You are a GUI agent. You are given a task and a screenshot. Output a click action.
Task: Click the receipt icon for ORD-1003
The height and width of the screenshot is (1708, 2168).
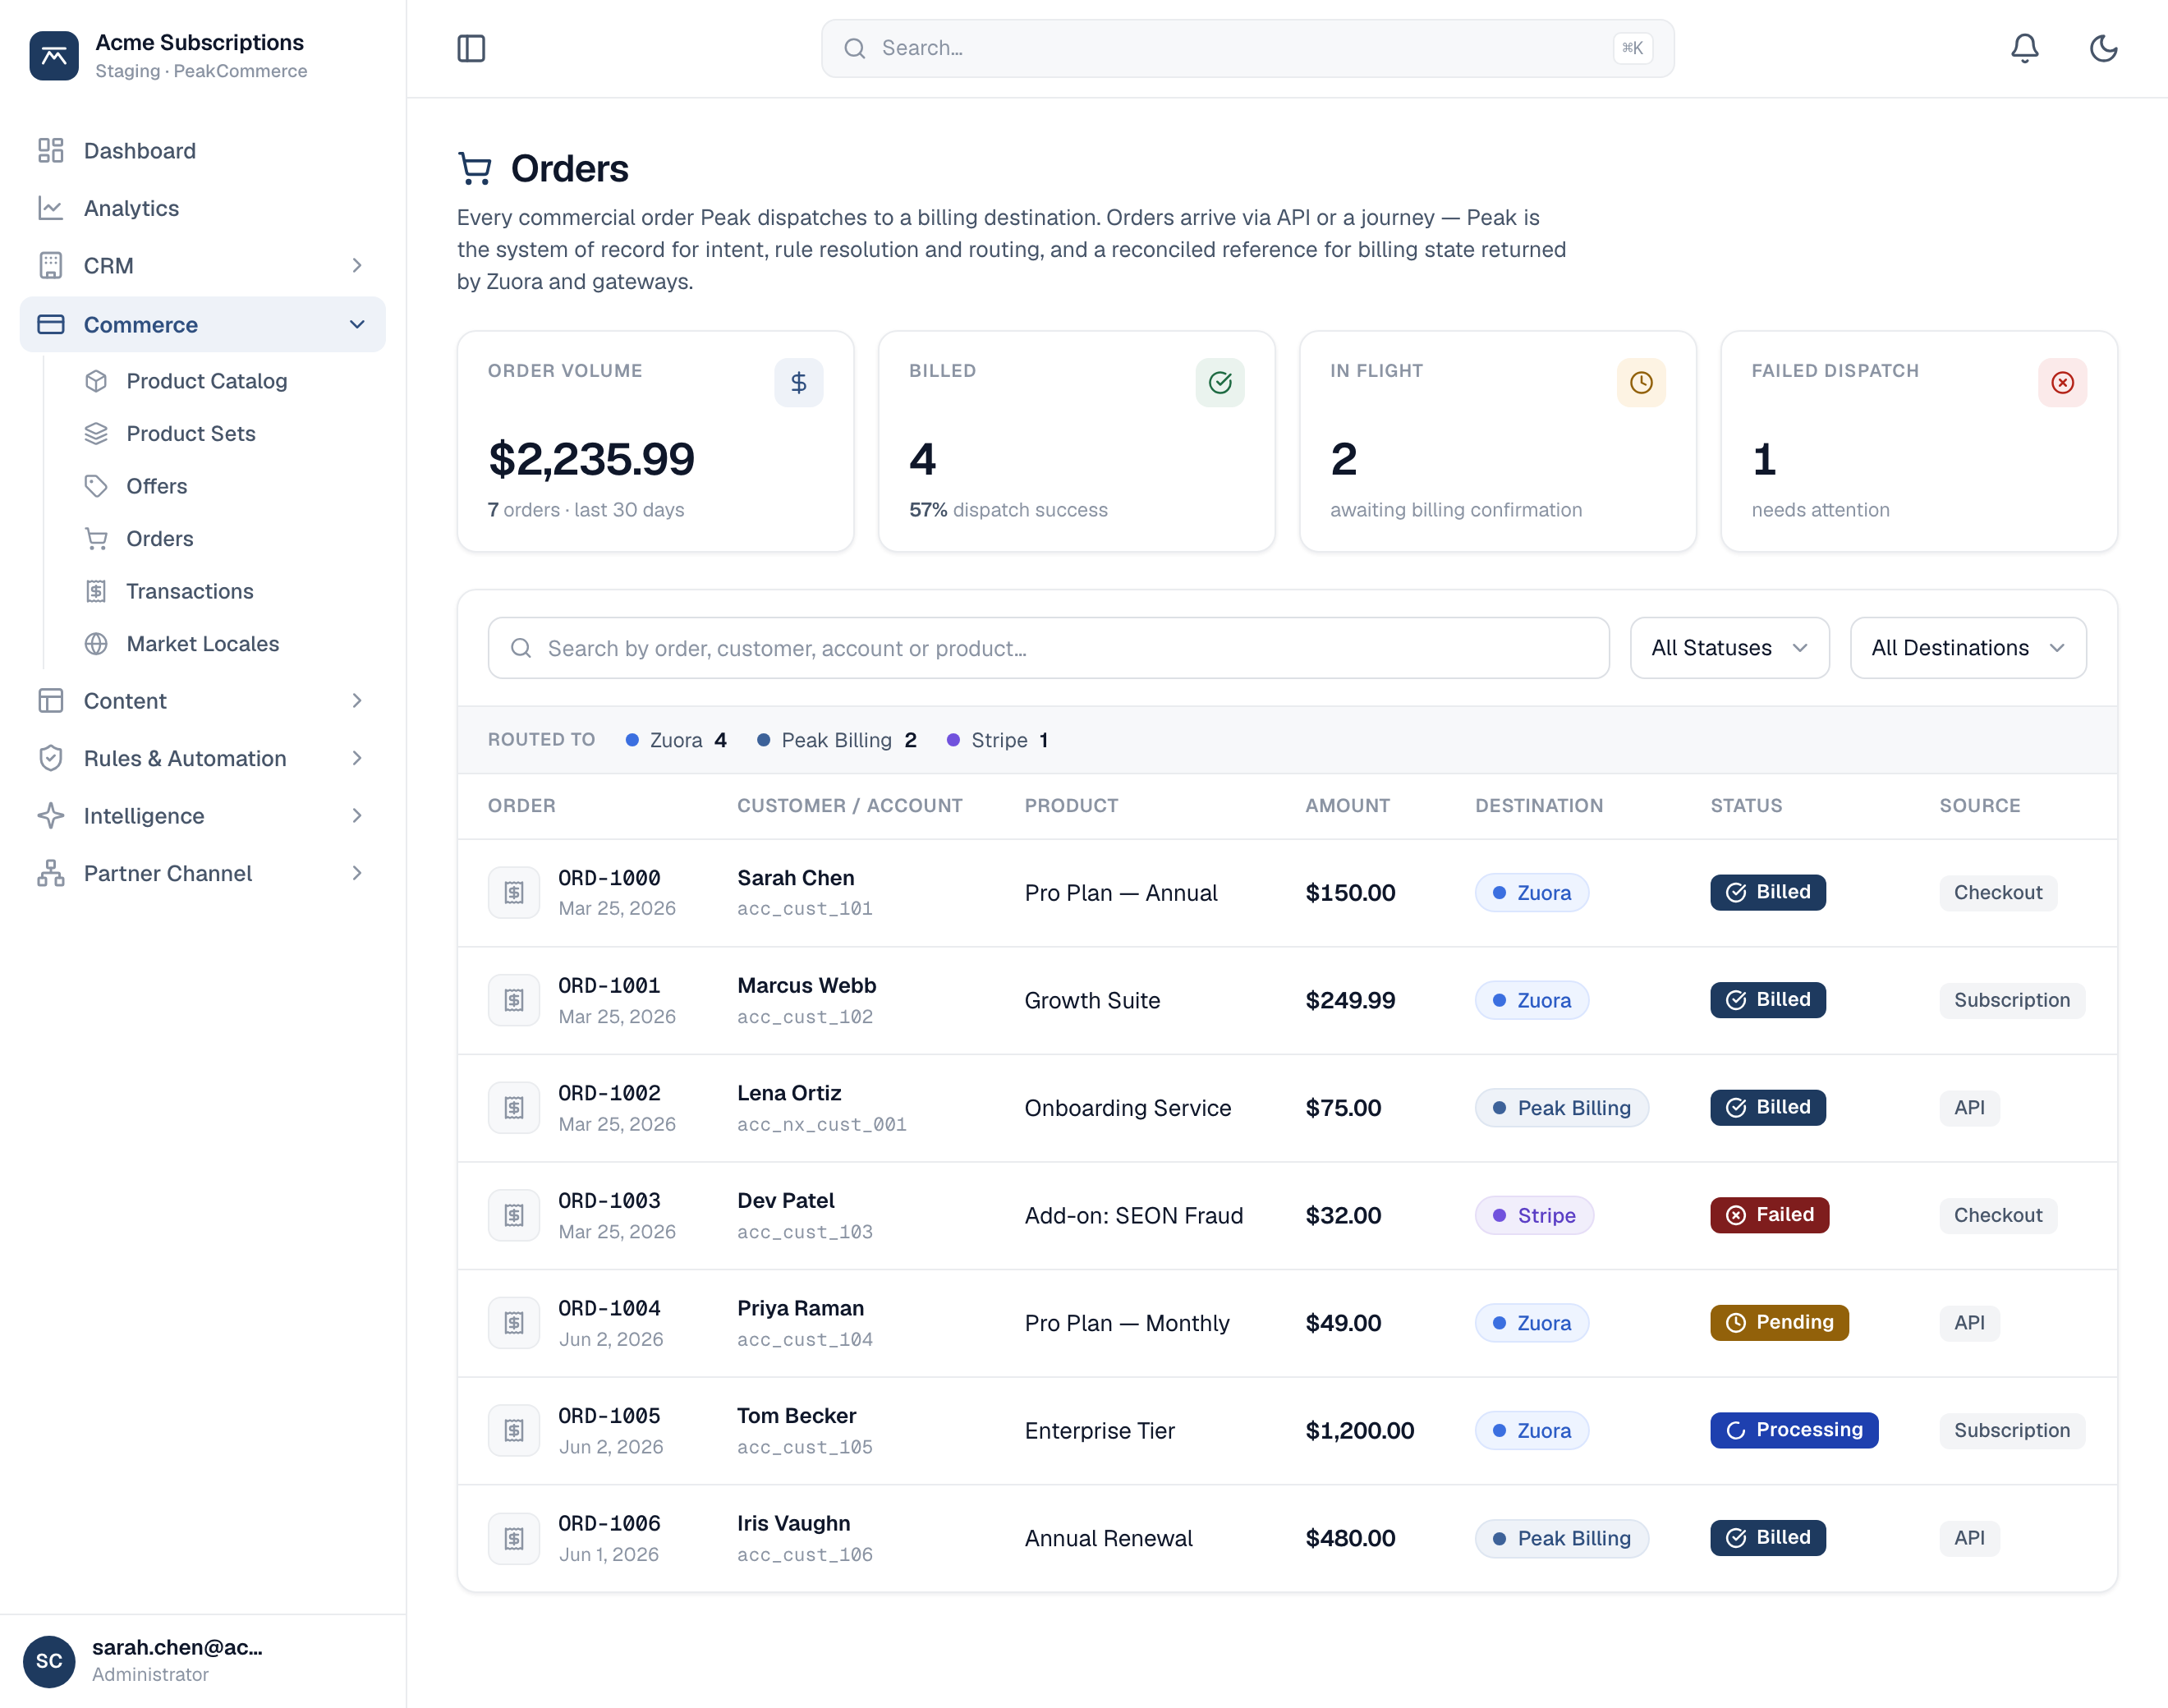tap(513, 1215)
